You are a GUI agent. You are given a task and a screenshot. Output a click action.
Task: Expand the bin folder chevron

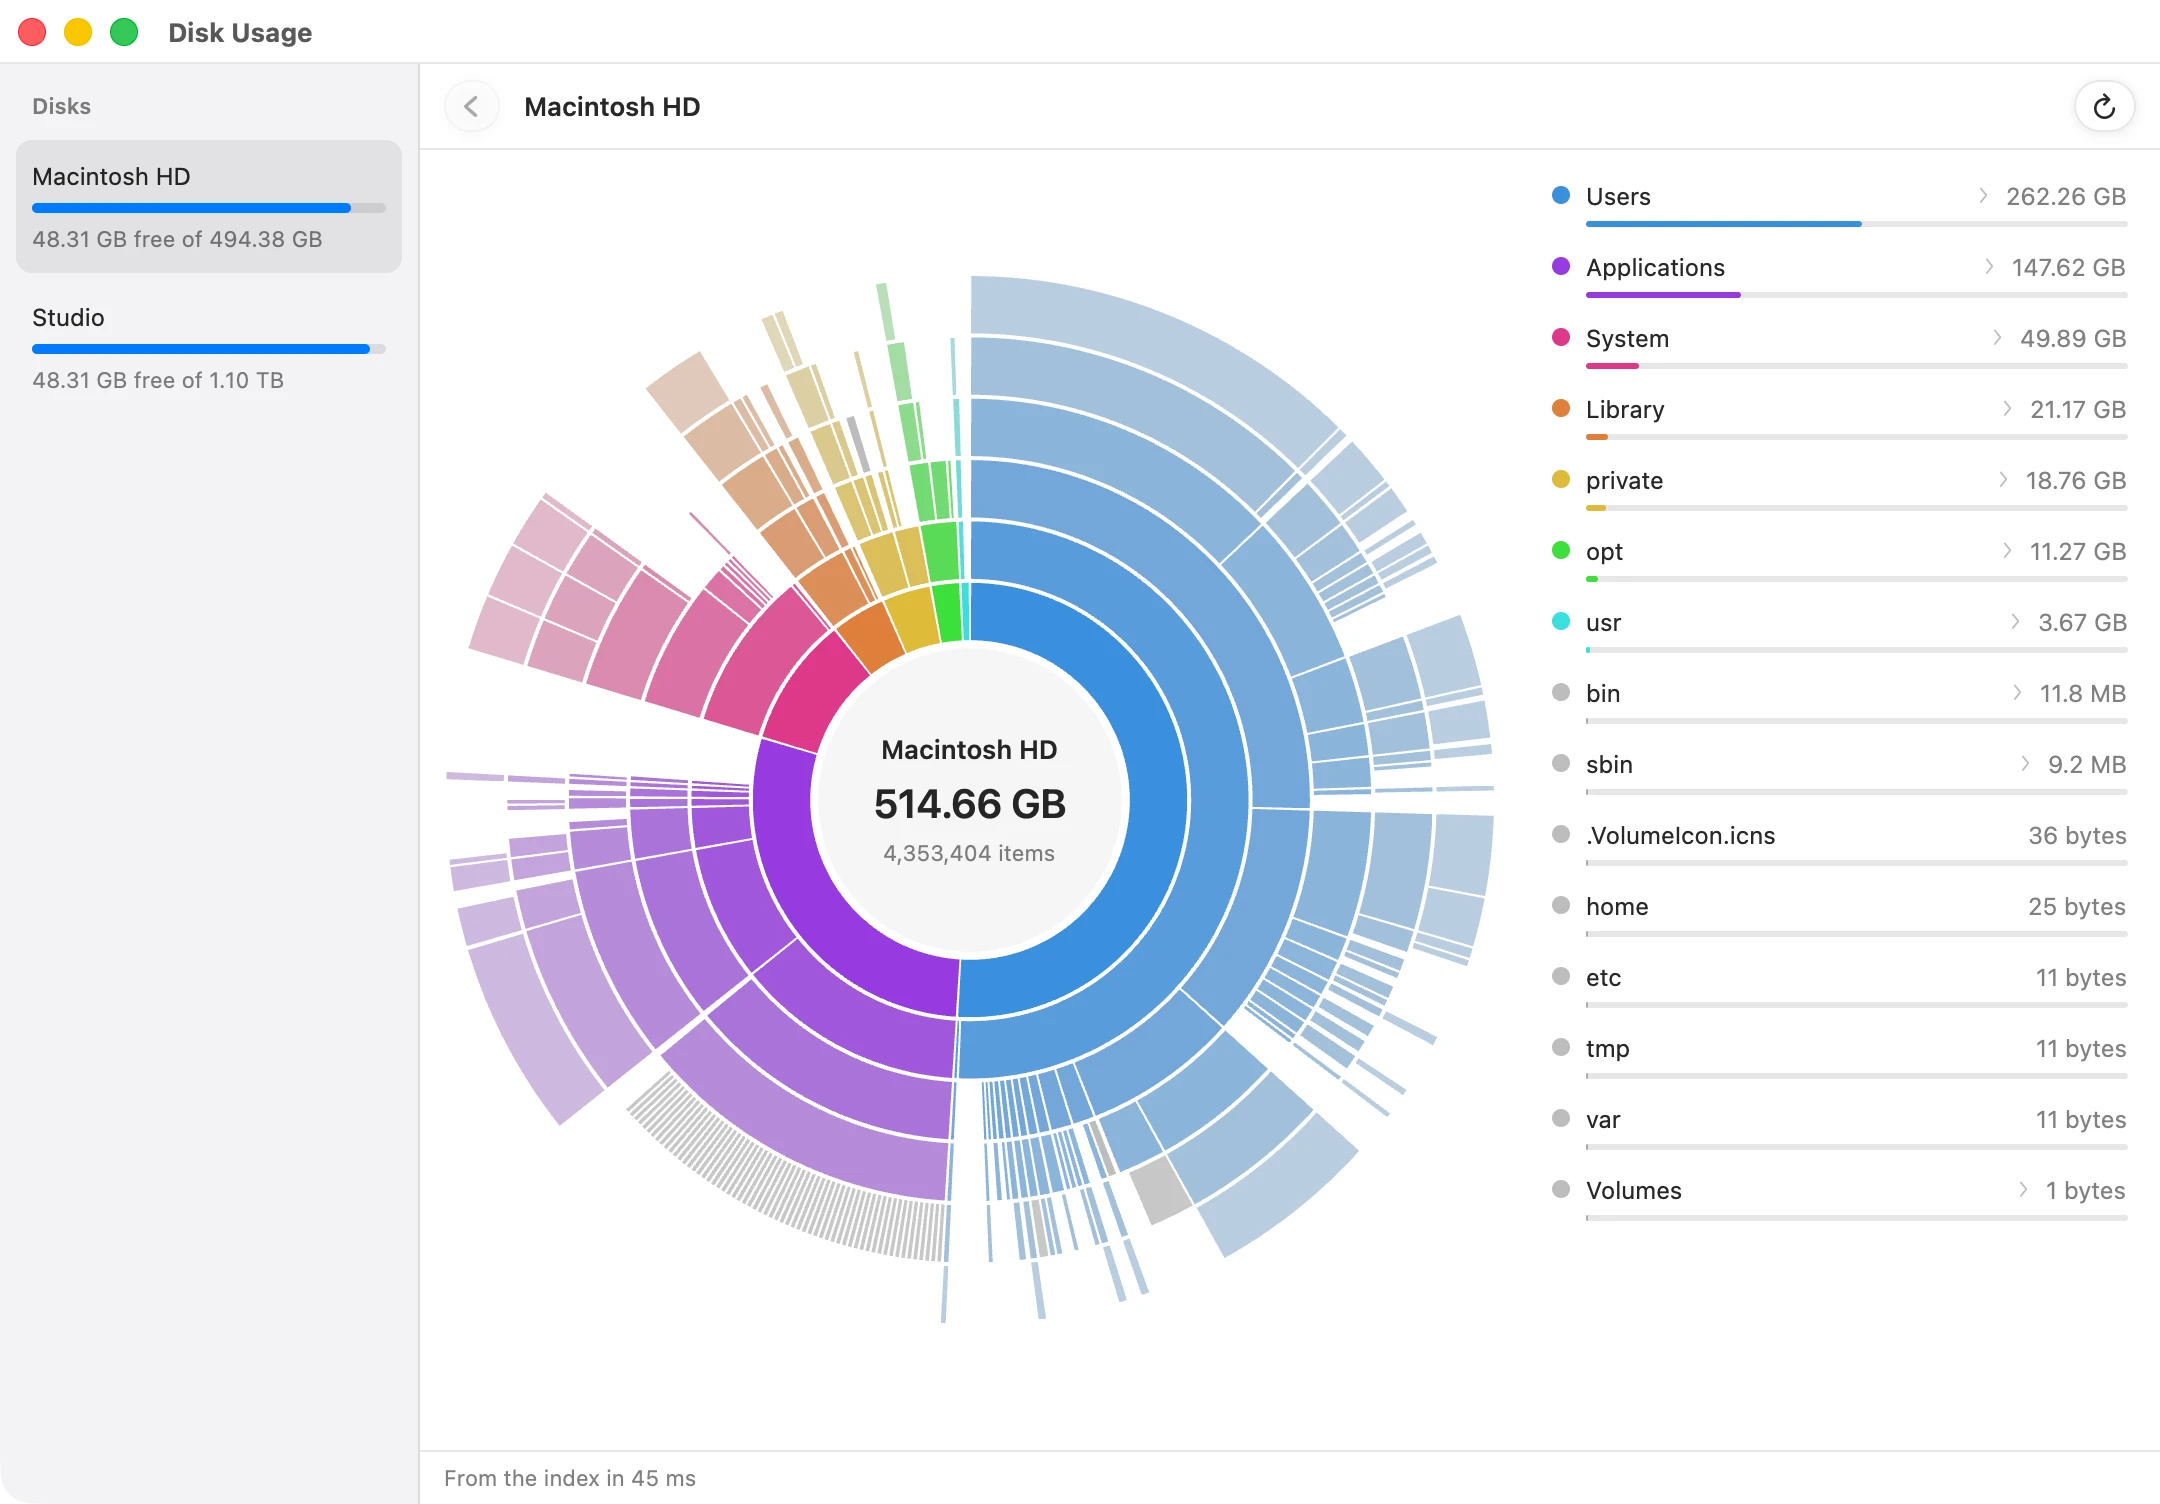pos(2017,693)
